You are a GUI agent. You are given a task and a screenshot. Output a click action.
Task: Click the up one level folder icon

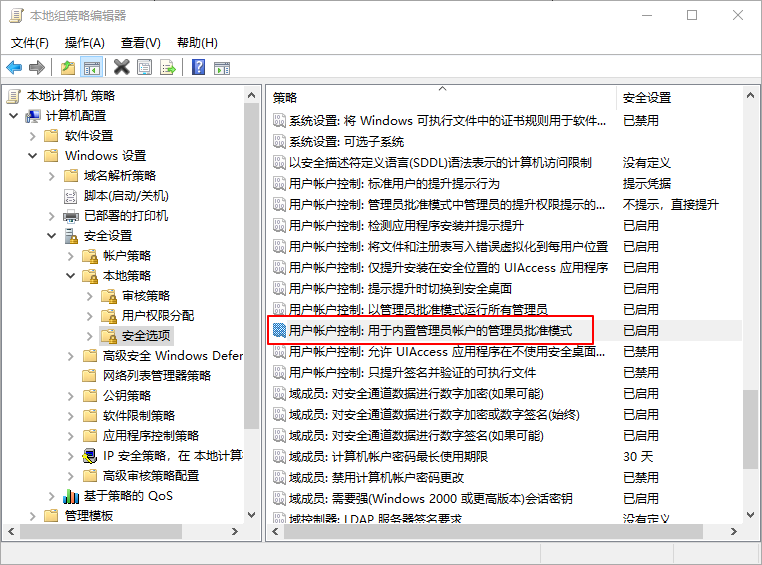coord(67,67)
